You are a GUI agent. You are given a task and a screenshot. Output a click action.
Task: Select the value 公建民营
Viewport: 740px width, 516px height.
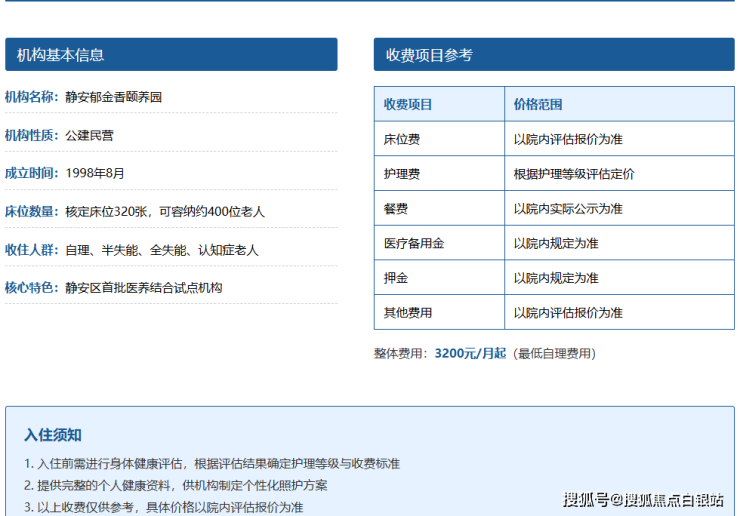89,135
